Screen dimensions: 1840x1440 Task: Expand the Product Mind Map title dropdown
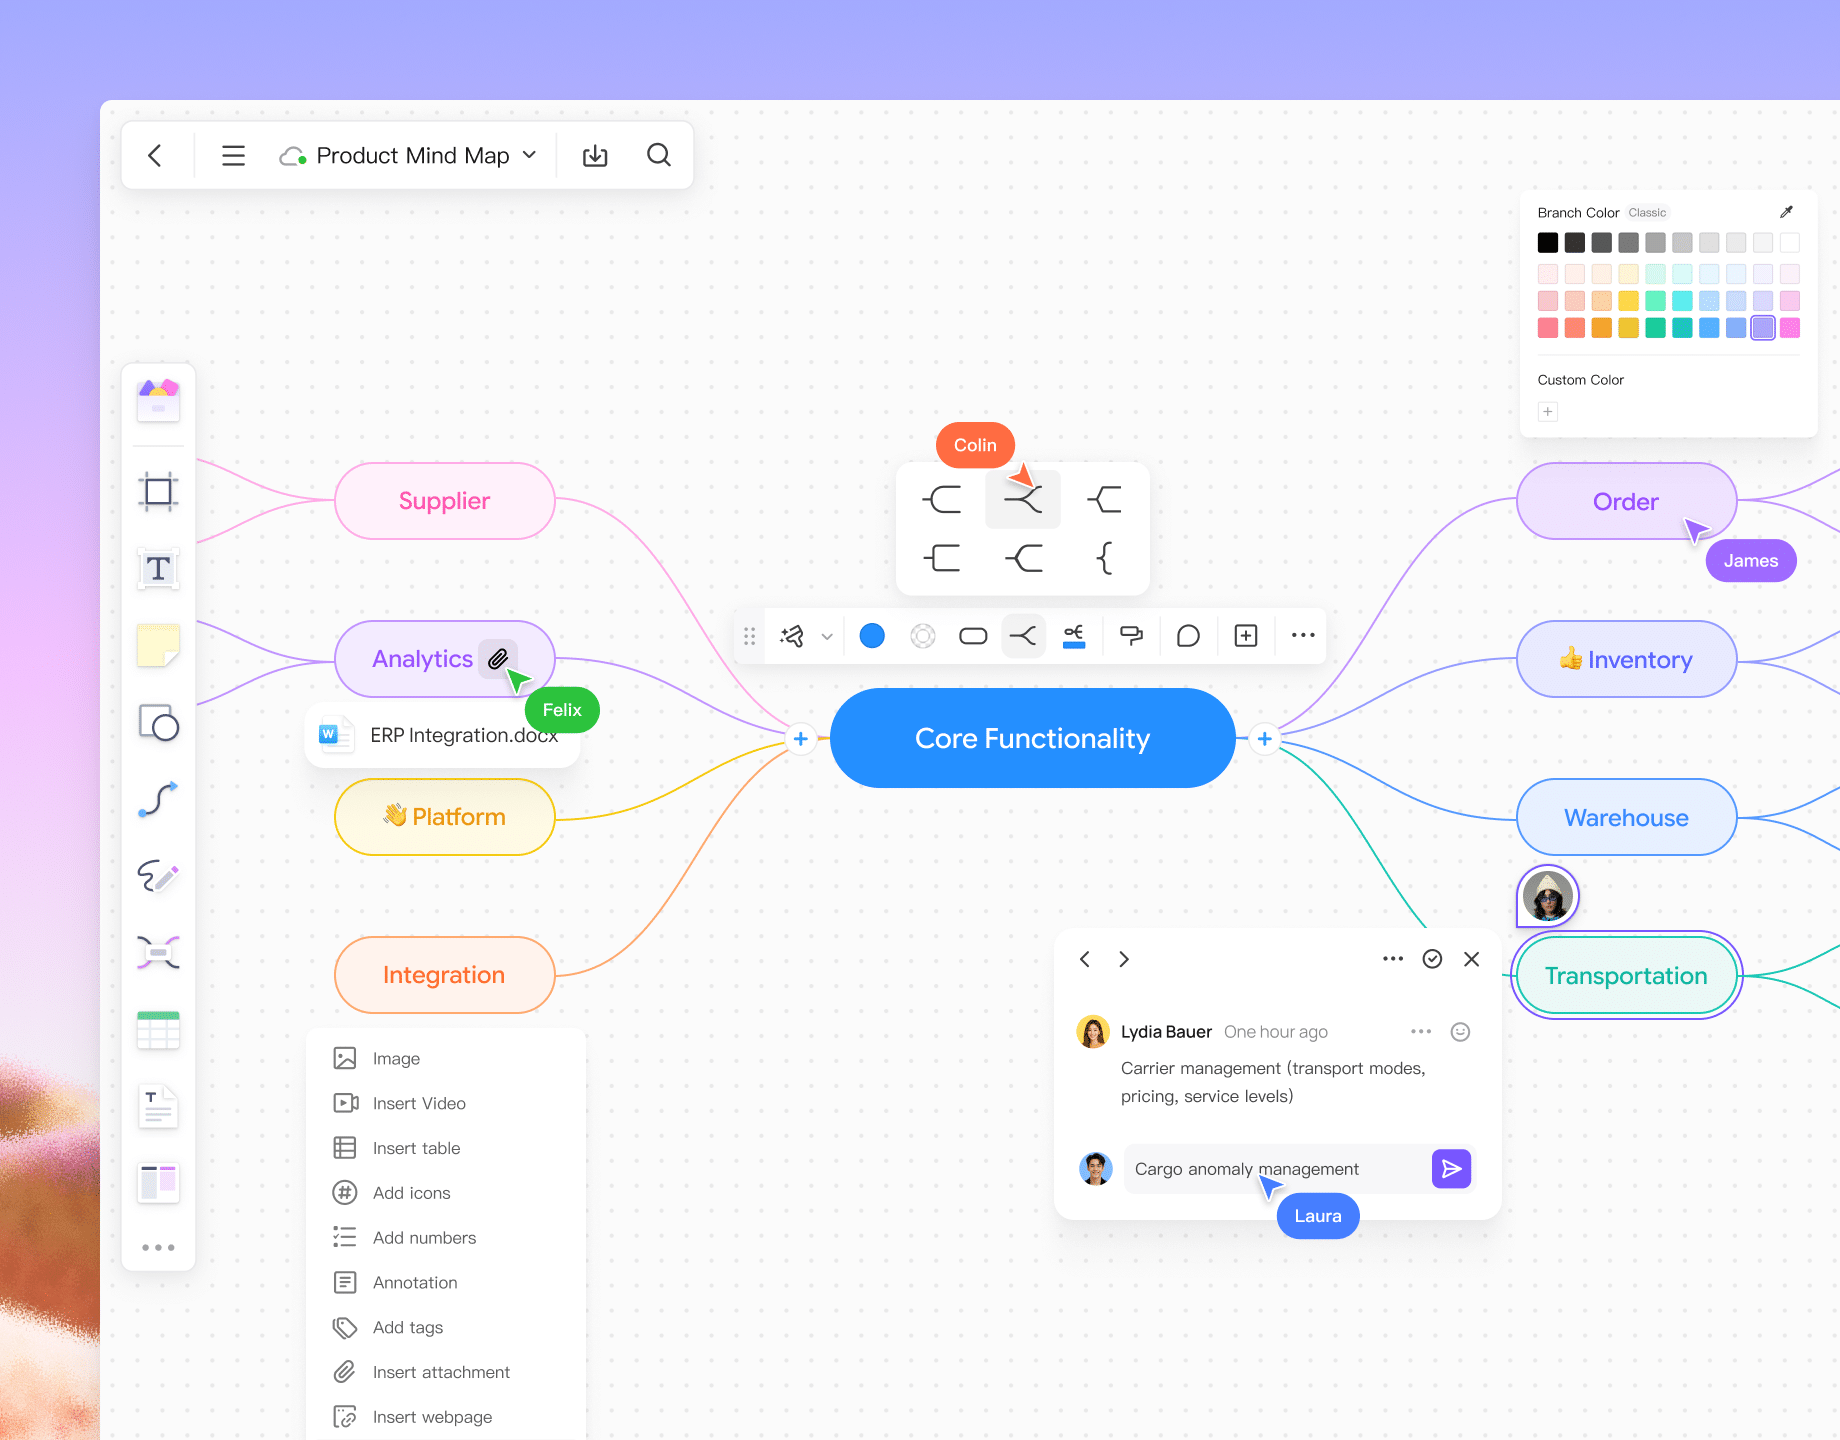[529, 155]
